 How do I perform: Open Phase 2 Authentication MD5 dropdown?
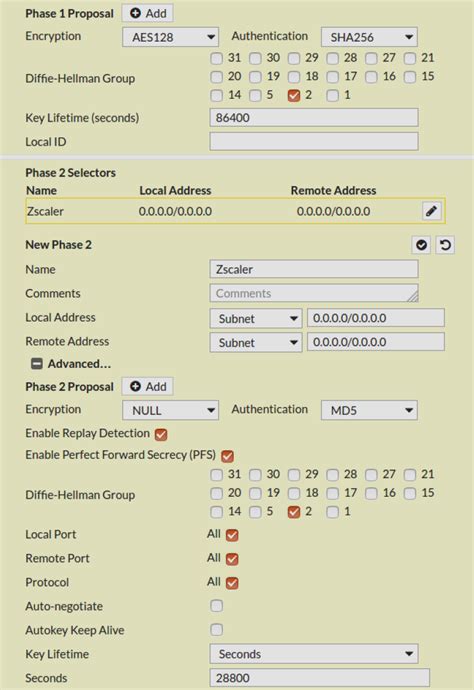(x=369, y=410)
